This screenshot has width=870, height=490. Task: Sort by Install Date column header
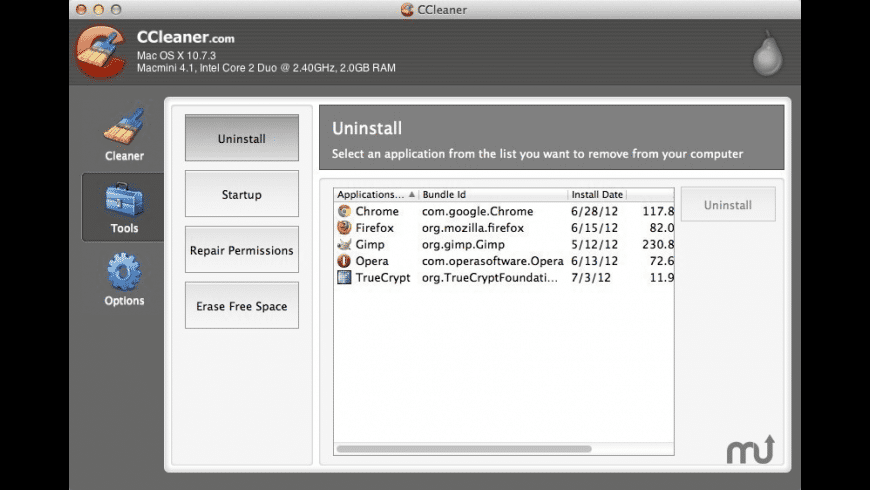(597, 195)
